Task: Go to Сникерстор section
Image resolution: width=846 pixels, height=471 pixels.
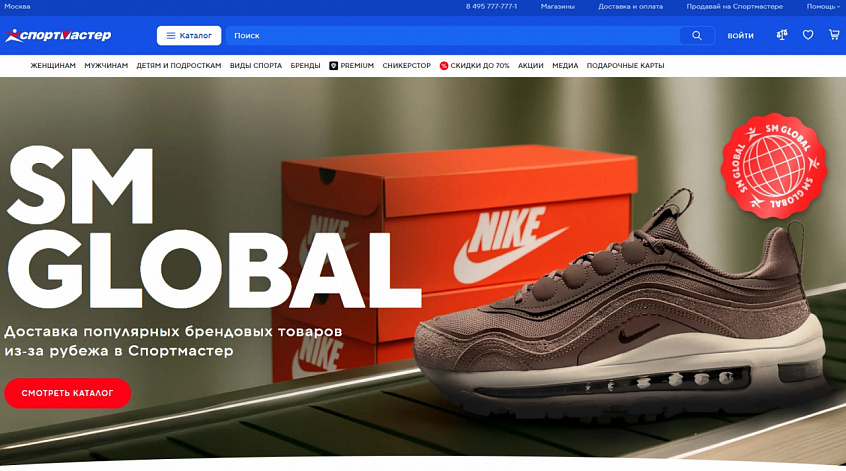Action: [x=406, y=66]
